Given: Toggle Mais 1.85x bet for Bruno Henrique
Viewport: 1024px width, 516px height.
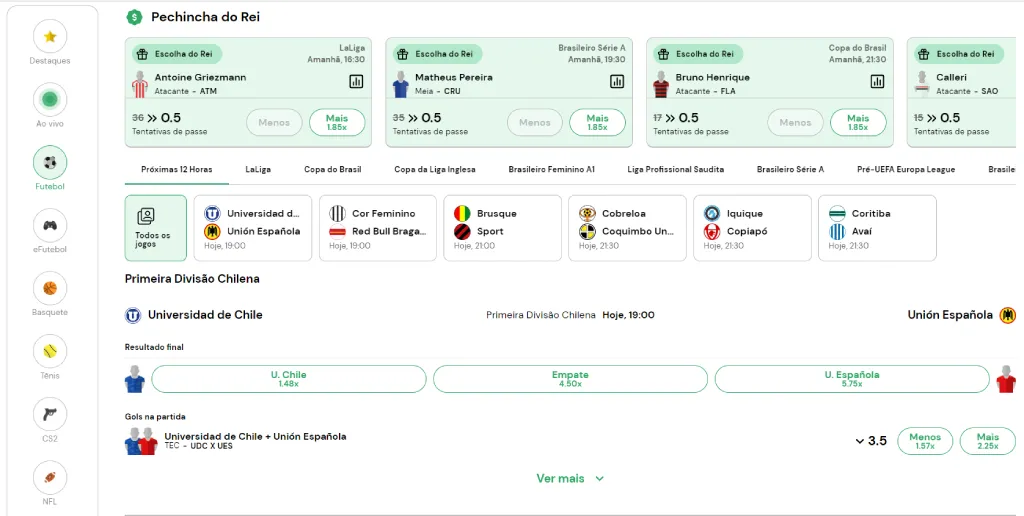Looking at the screenshot, I should (857, 122).
